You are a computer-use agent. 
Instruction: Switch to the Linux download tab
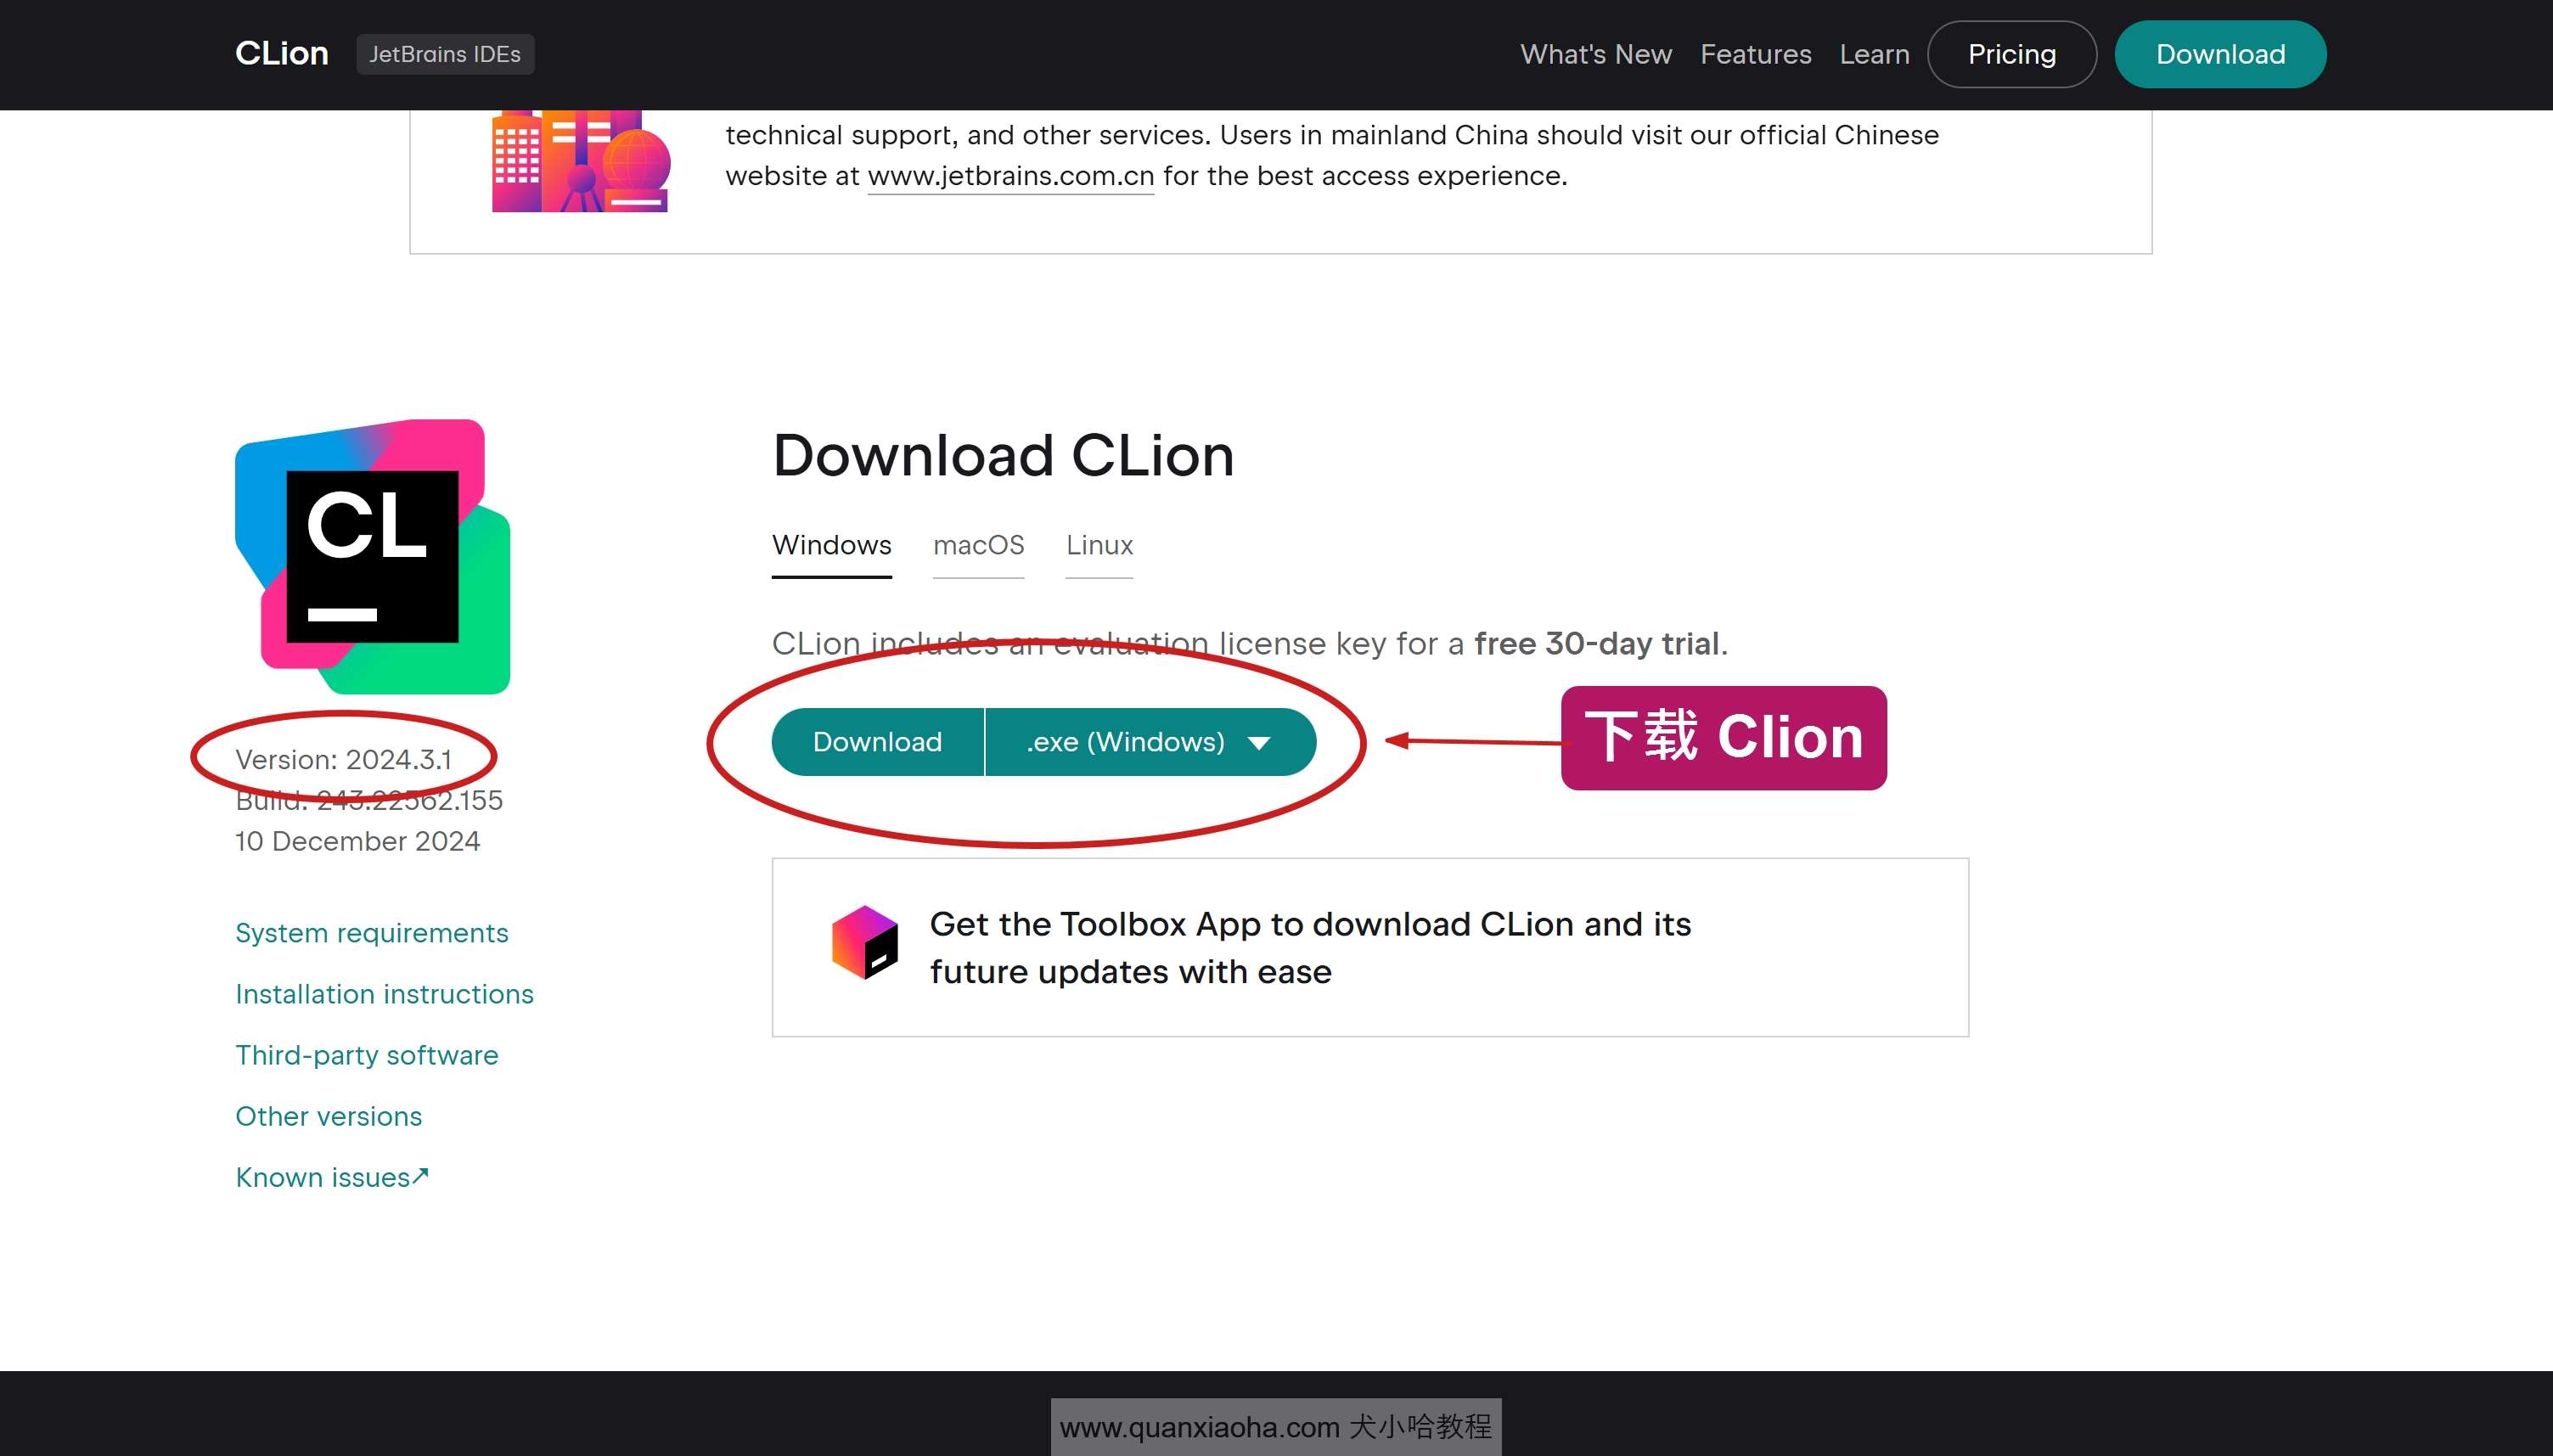coord(1099,544)
